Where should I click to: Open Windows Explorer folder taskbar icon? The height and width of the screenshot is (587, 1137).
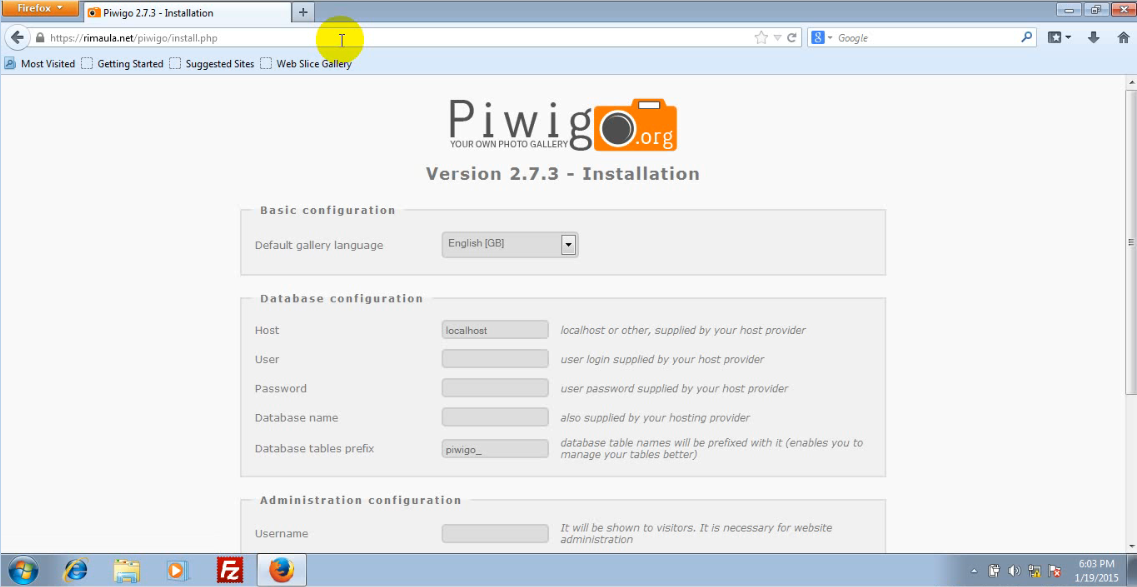point(126,570)
